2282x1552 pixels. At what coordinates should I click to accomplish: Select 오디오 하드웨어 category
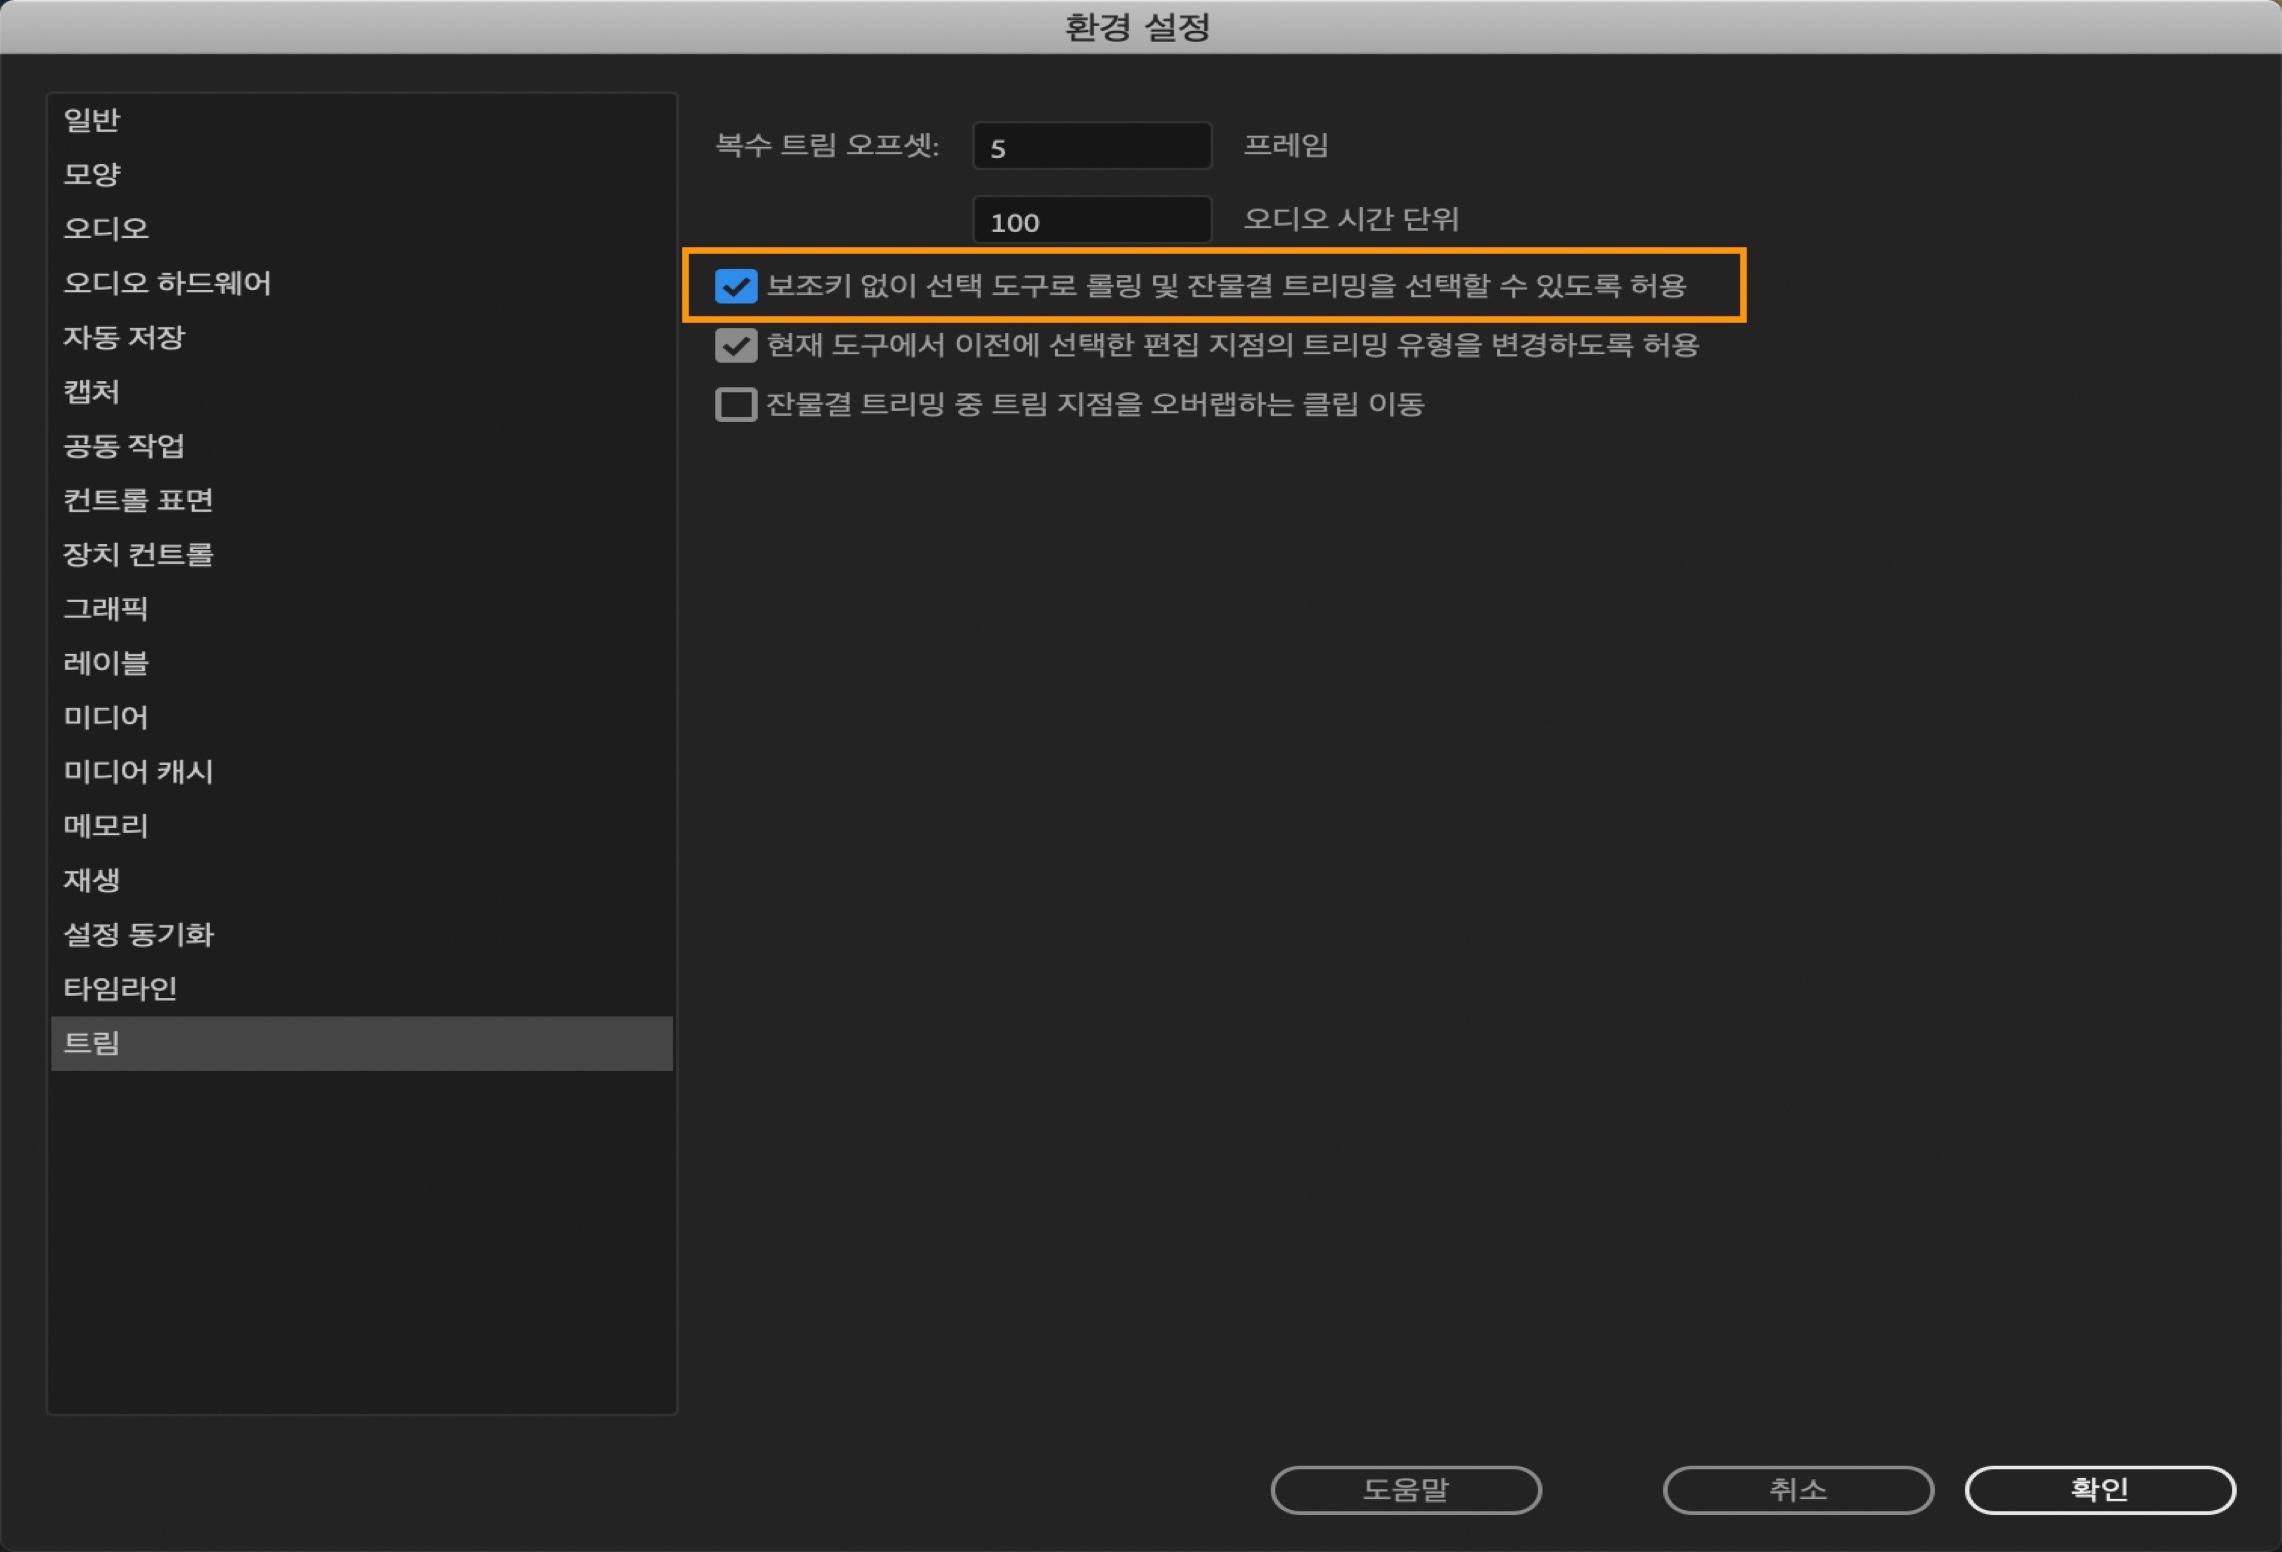point(167,283)
